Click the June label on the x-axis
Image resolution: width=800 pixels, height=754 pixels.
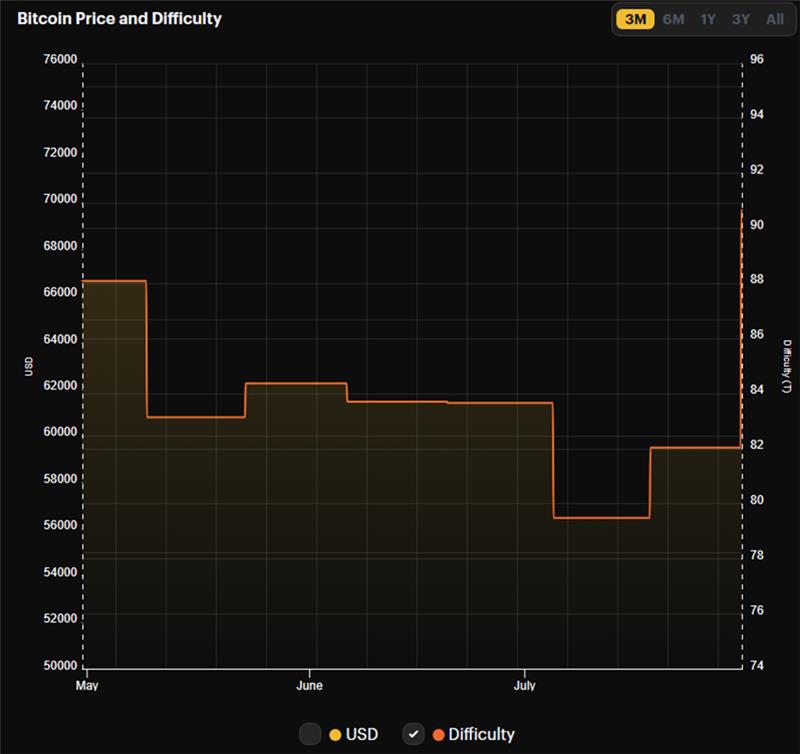coord(309,685)
